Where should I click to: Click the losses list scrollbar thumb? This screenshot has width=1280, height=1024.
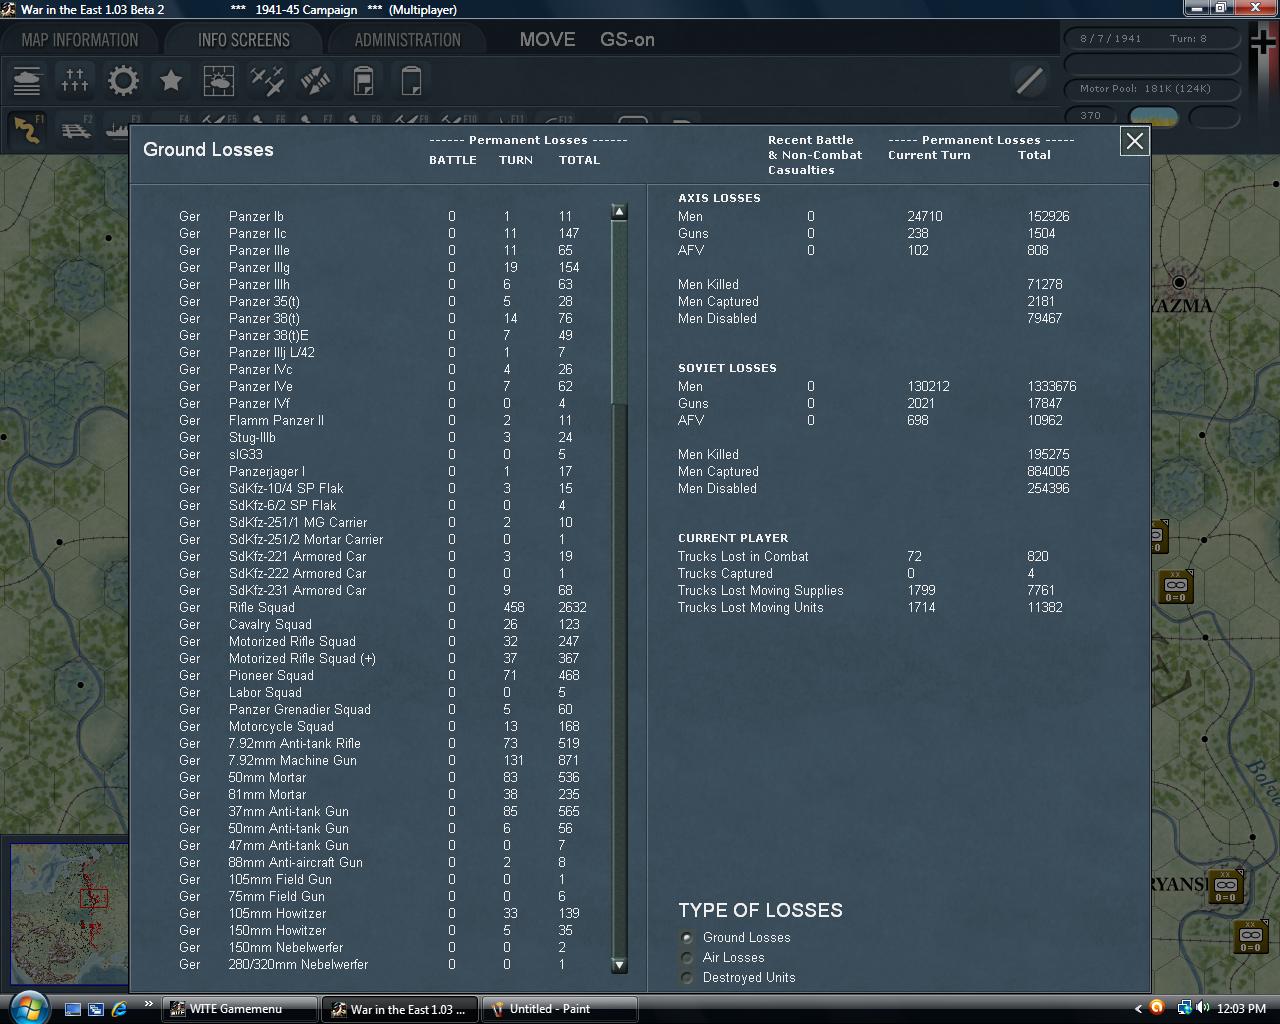point(619,313)
